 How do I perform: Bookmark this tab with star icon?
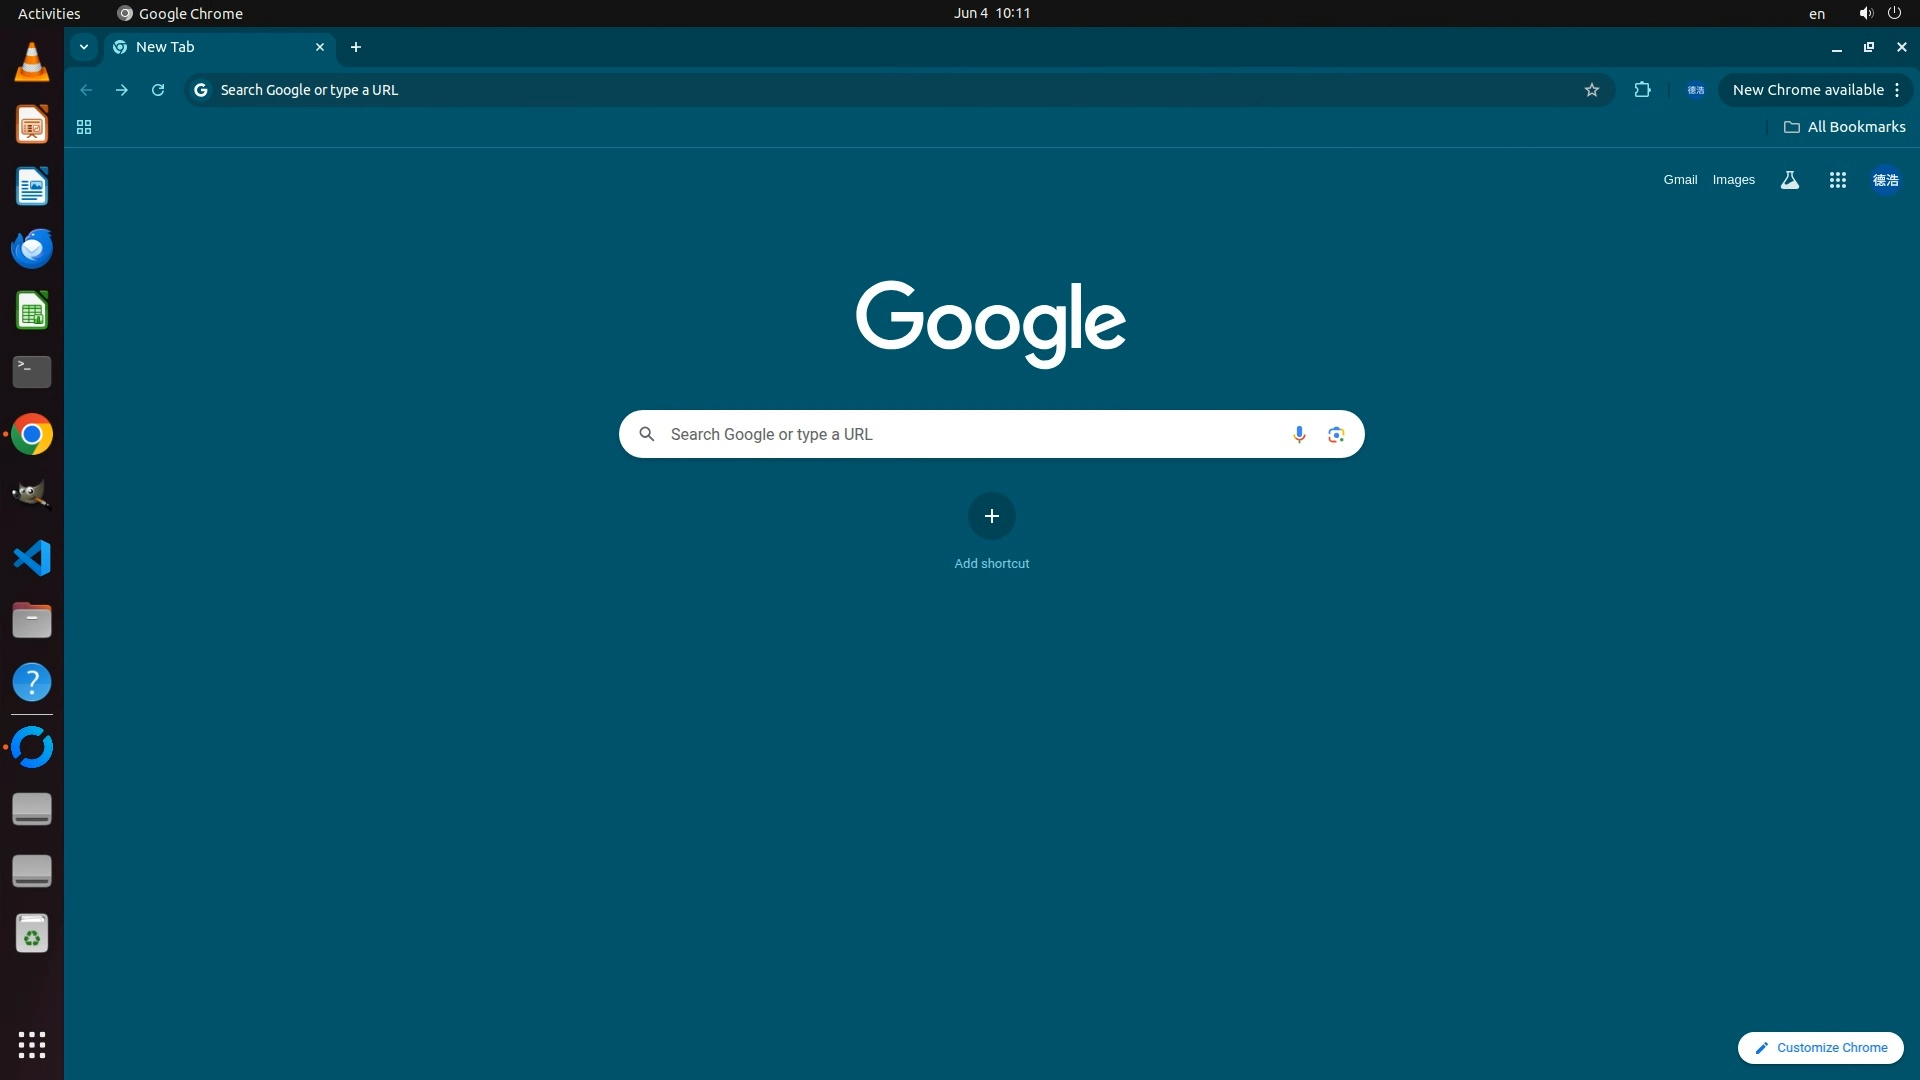[x=1591, y=90]
